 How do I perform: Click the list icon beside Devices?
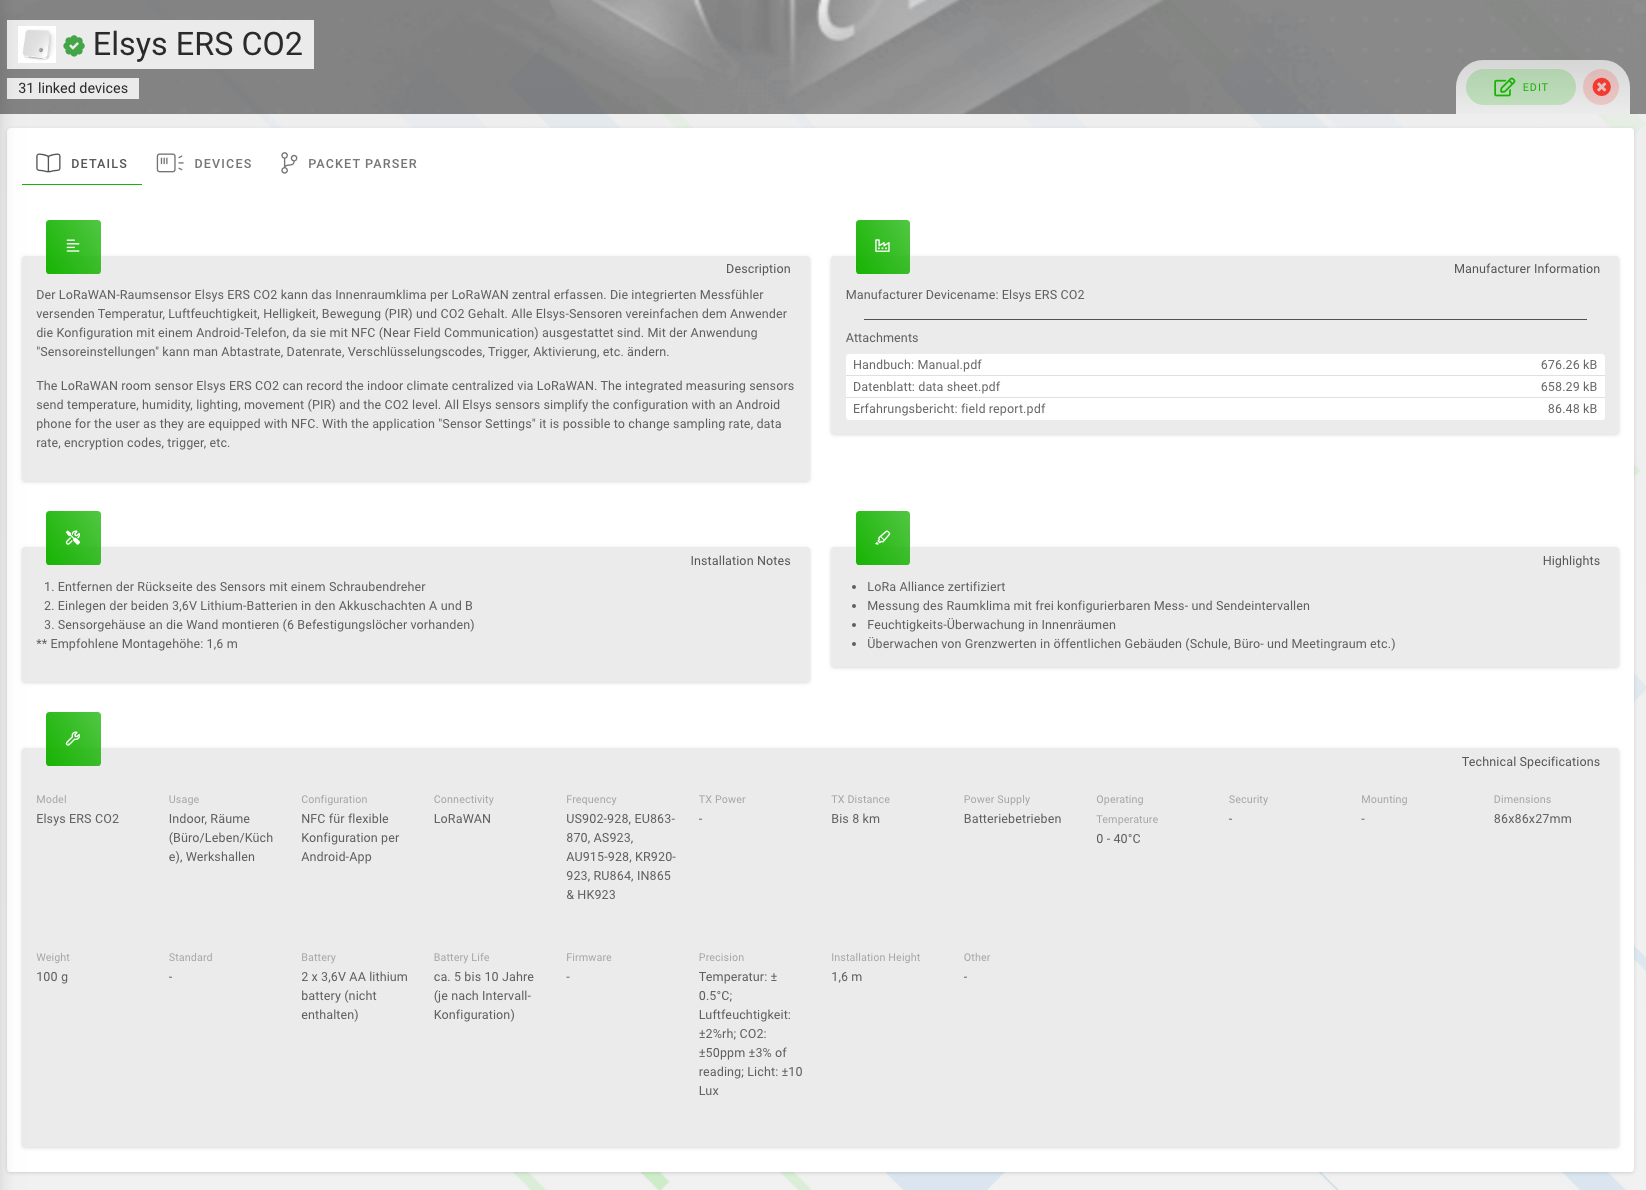pyautogui.click(x=168, y=162)
